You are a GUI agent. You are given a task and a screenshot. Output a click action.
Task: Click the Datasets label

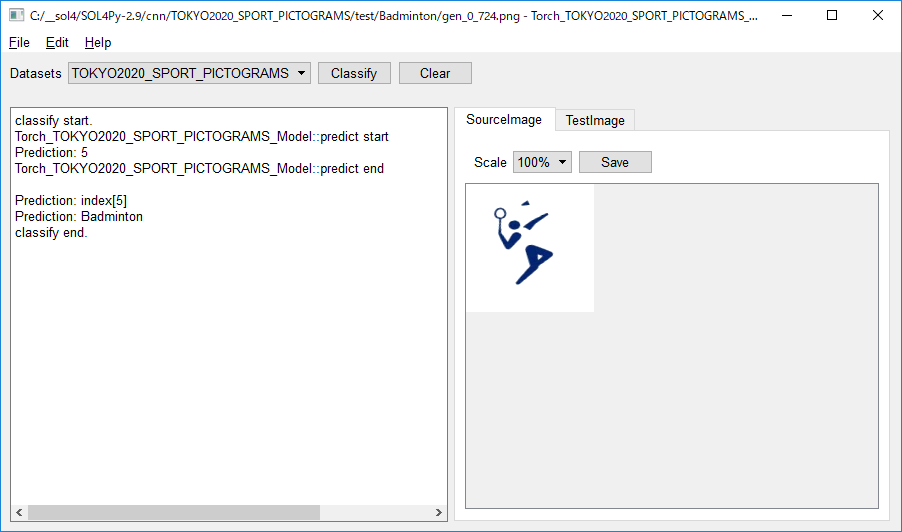36,74
